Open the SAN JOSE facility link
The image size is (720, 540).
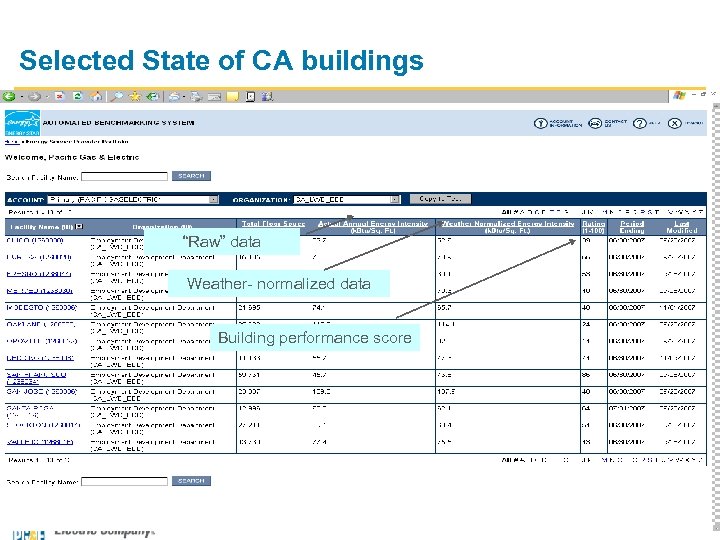(x=41, y=391)
